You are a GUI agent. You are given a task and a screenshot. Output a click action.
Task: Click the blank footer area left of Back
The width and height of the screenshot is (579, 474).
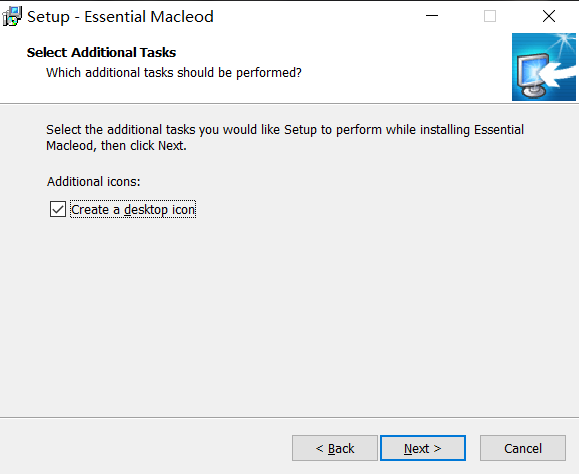(144, 448)
